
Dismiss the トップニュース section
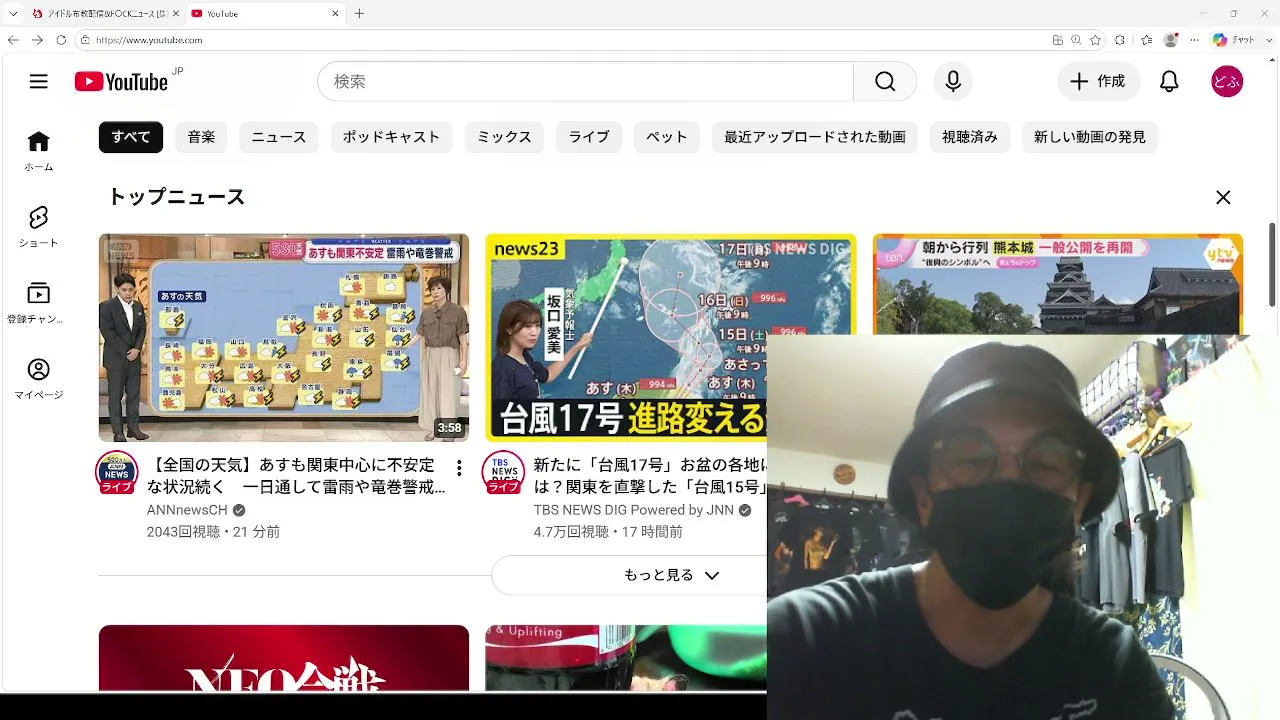pyautogui.click(x=1223, y=198)
